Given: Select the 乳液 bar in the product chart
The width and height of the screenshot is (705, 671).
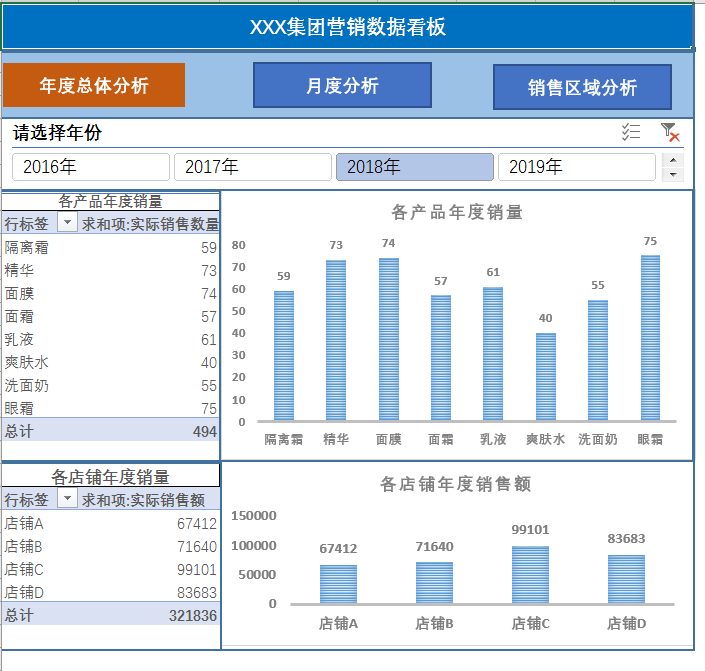Looking at the screenshot, I should [x=493, y=353].
